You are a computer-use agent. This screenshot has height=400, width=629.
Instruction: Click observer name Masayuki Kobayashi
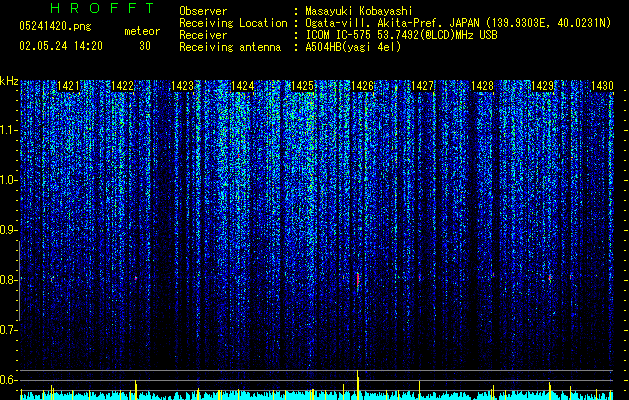click(359, 12)
